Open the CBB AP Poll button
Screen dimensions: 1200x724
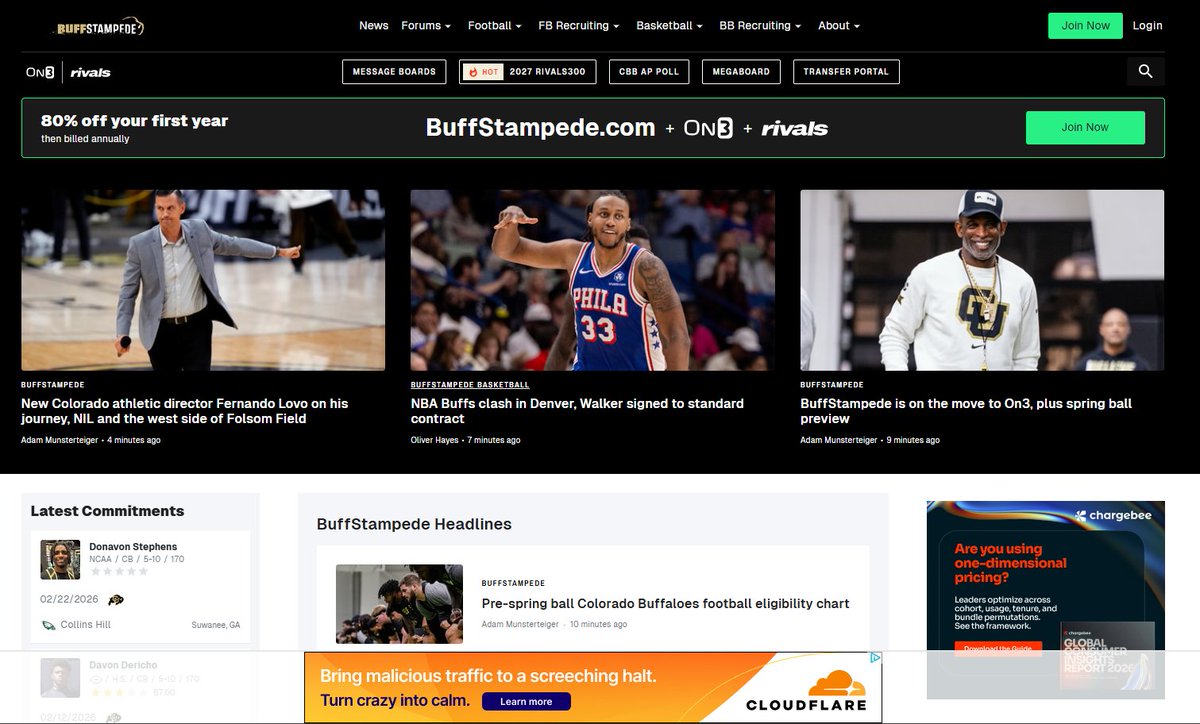pyautogui.click(x=649, y=72)
